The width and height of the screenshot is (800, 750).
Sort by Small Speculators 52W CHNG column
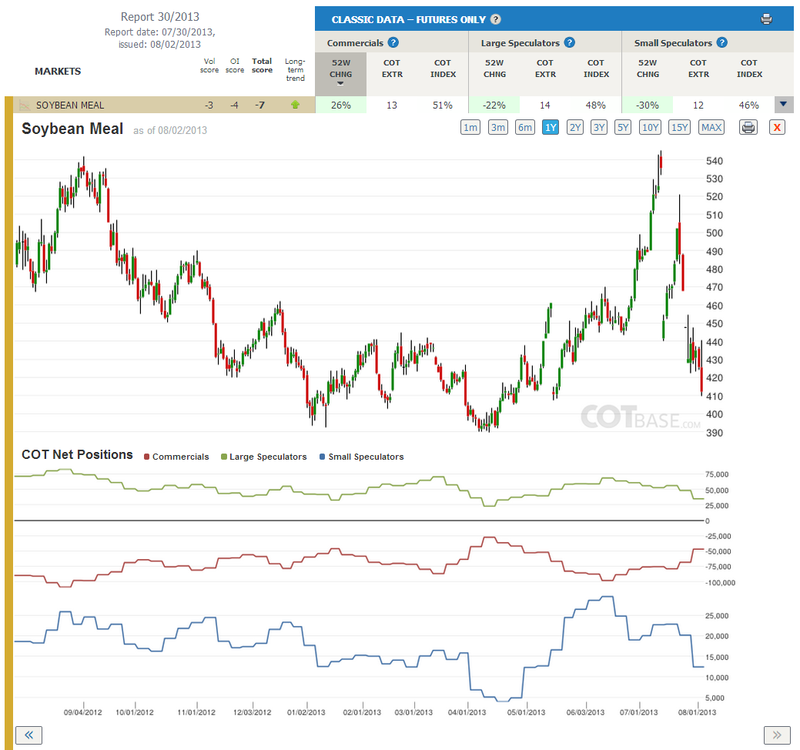(x=647, y=68)
